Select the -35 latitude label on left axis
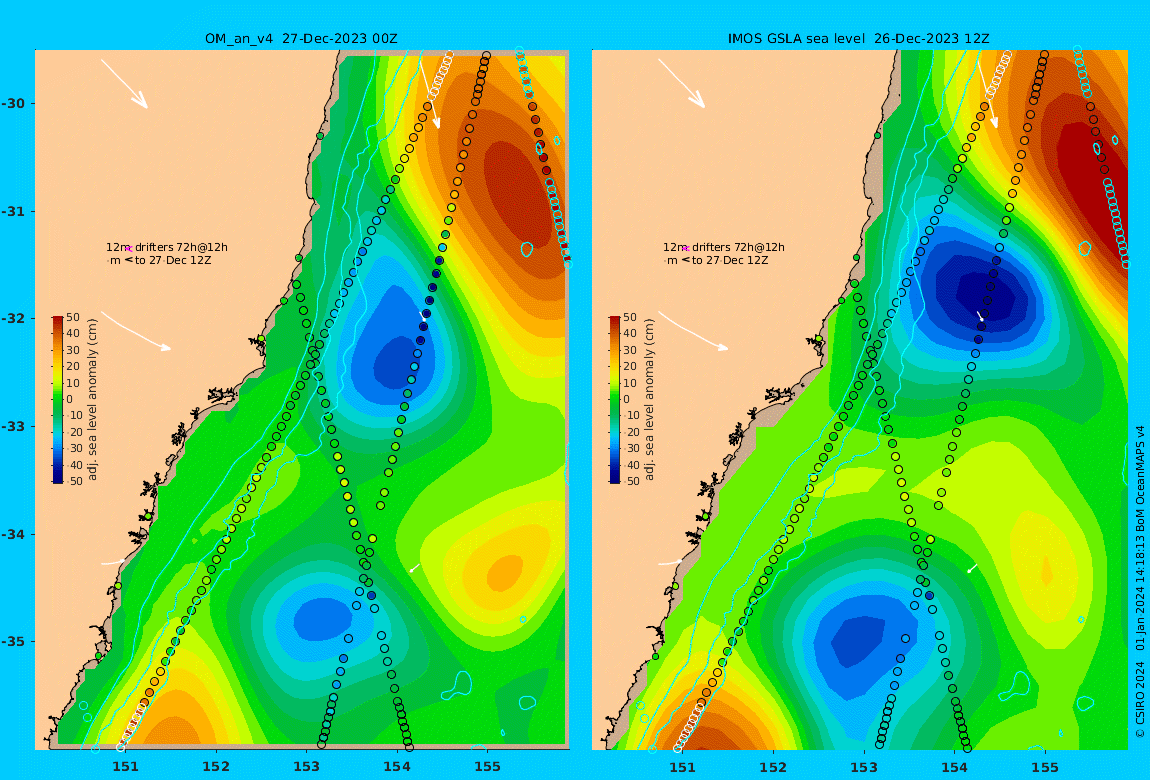 12,642
